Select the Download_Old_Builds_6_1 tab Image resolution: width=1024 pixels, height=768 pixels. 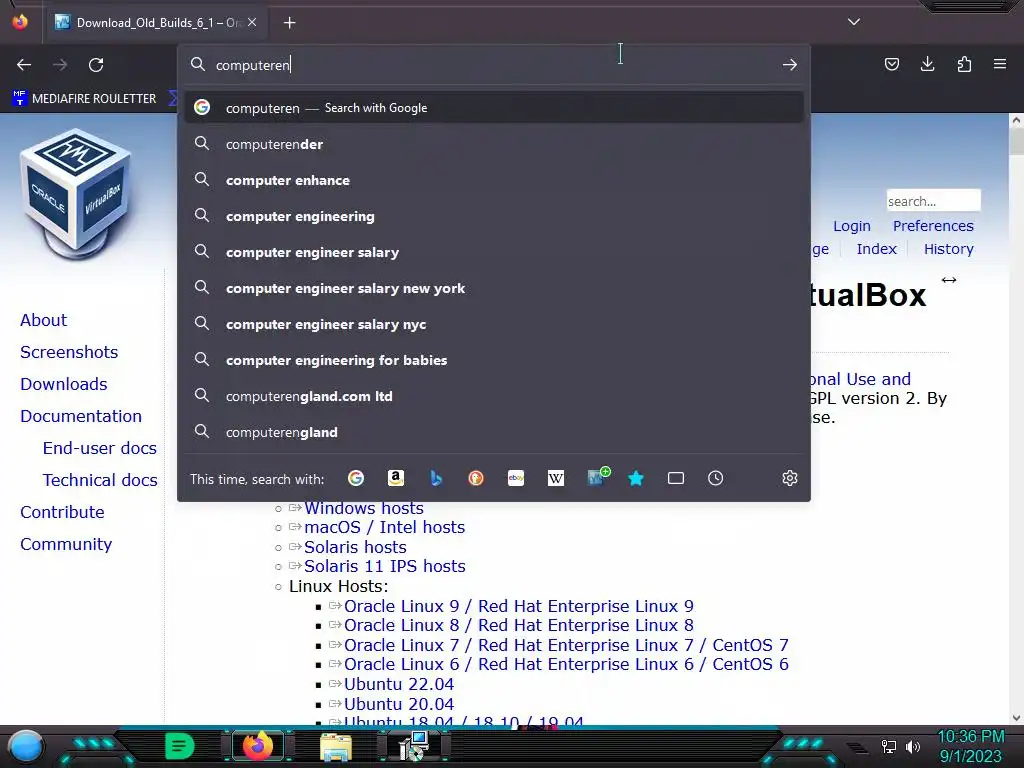(155, 23)
